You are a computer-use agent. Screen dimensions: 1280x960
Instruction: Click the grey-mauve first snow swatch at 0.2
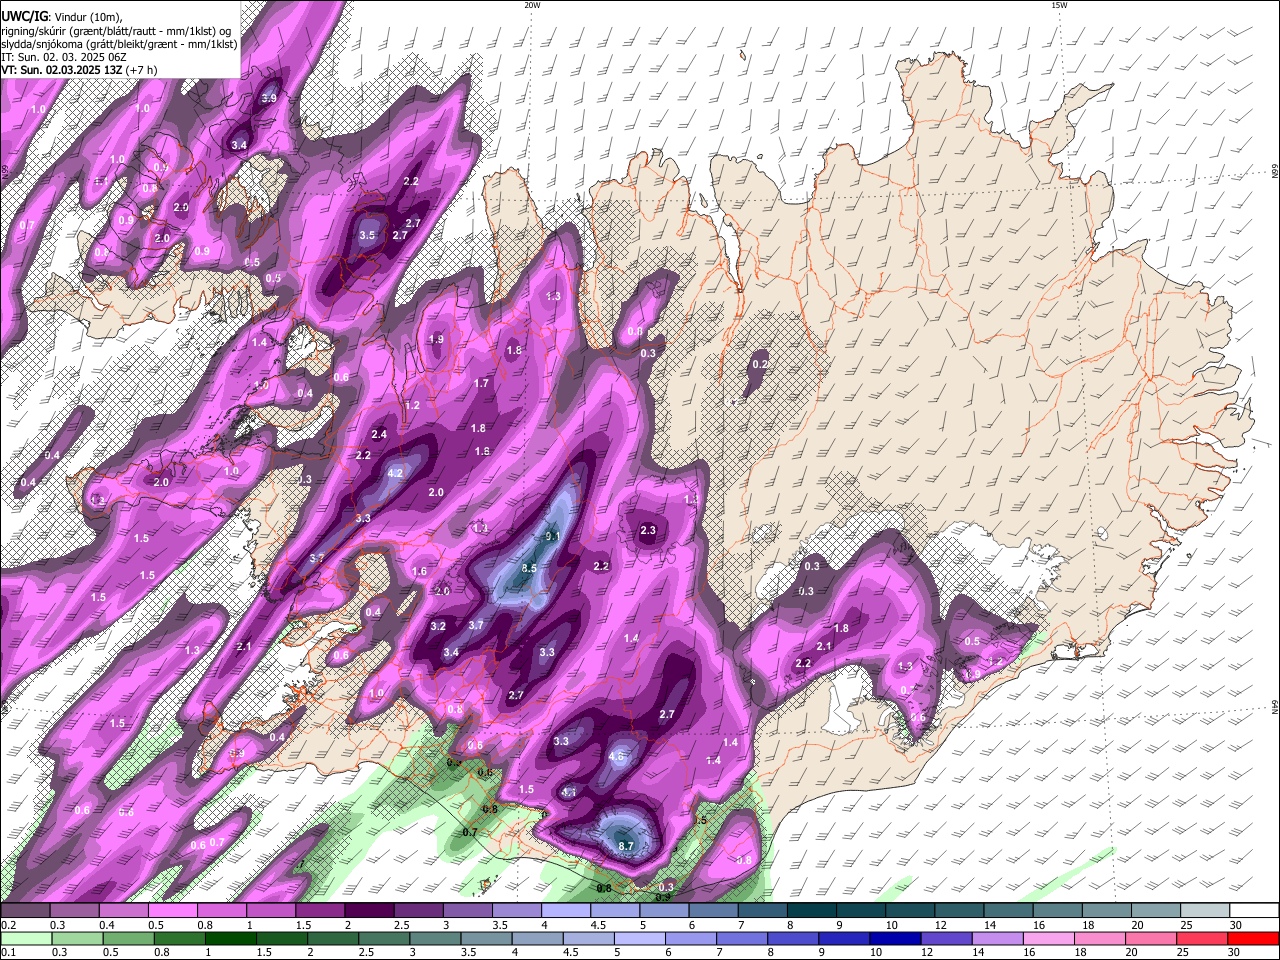(27, 910)
